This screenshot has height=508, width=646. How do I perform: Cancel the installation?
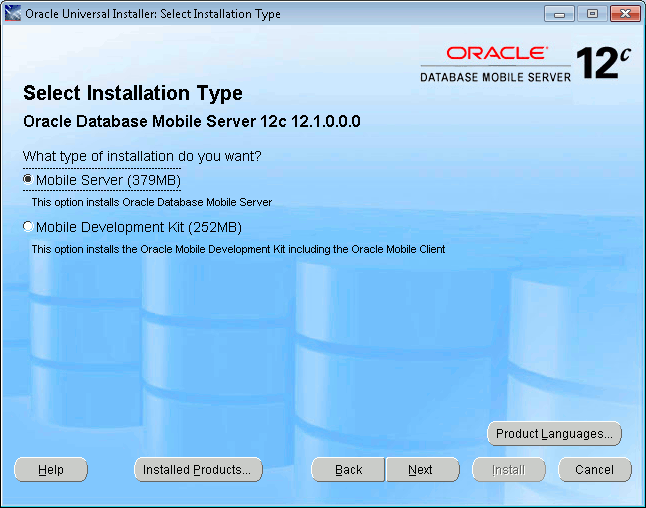click(595, 469)
